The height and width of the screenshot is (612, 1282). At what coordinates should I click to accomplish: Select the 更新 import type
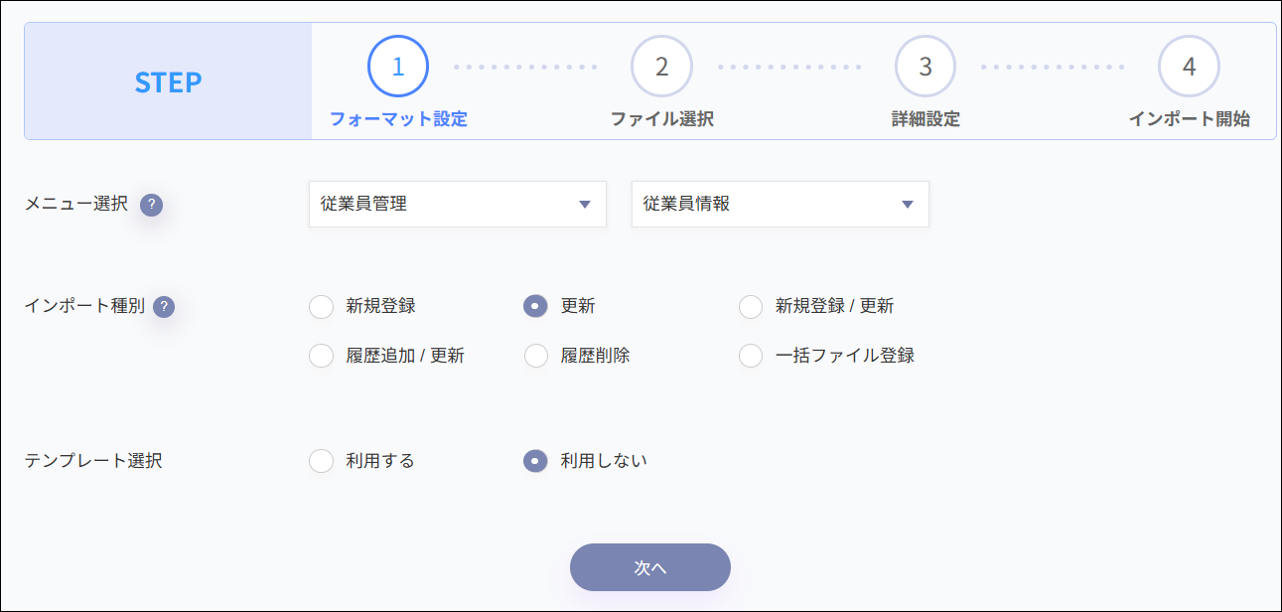point(535,307)
